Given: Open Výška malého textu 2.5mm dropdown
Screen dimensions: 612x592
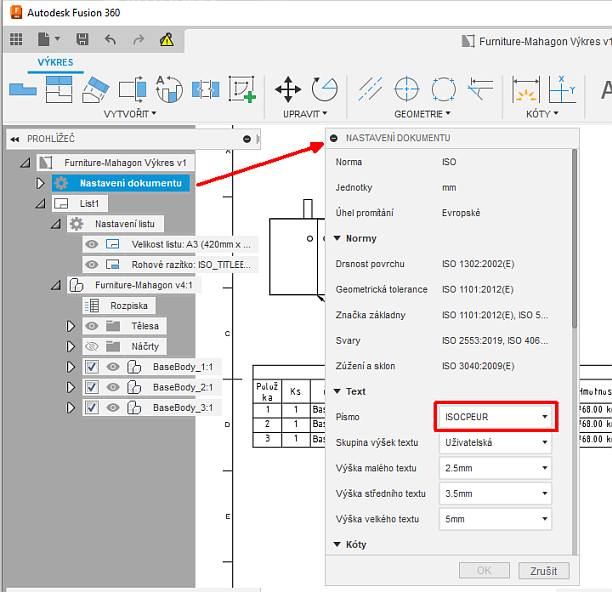Looking at the screenshot, I should point(495,468).
